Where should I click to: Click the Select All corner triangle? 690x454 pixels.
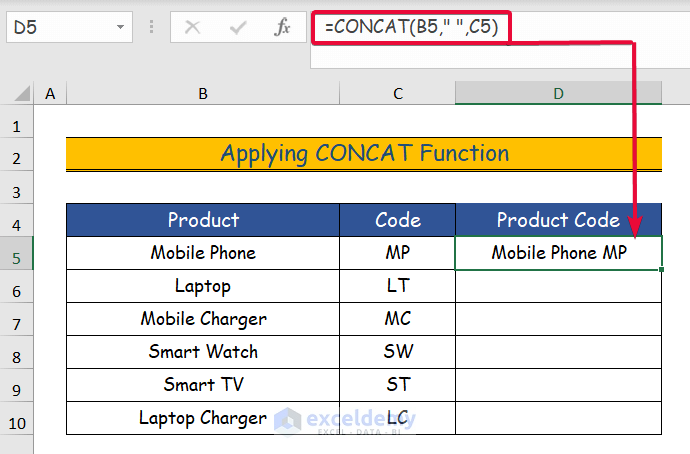point(18,93)
